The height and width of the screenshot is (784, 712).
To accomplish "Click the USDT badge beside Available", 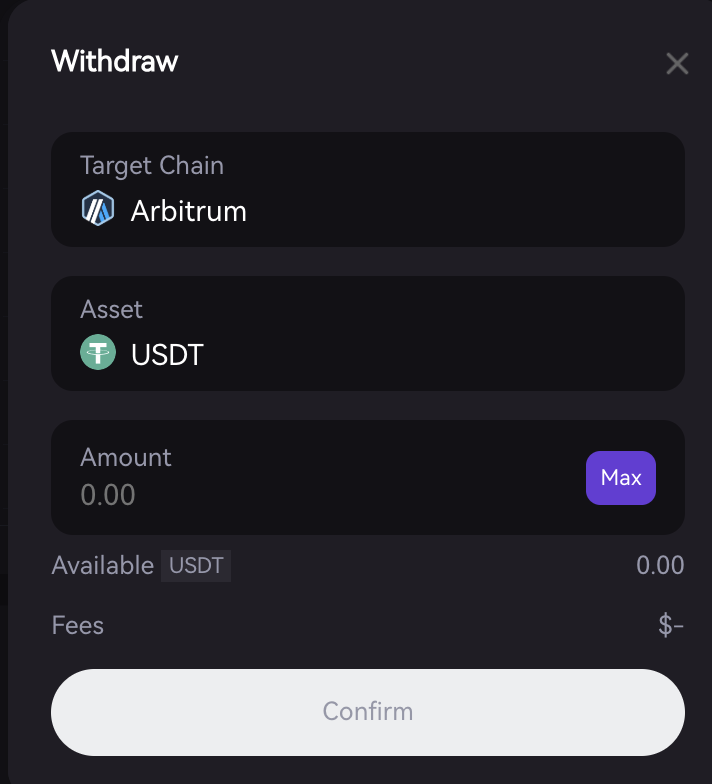I will tap(196, 566).
